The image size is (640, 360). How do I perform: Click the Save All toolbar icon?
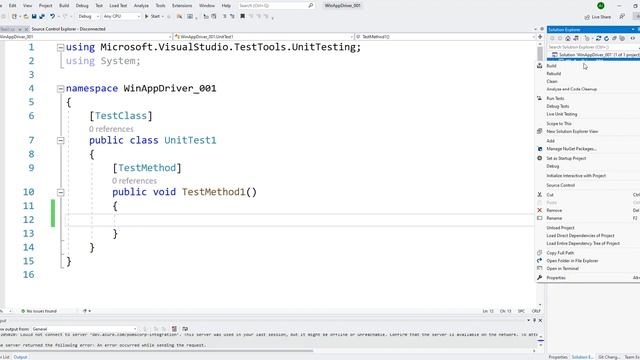tap(42, 16)
